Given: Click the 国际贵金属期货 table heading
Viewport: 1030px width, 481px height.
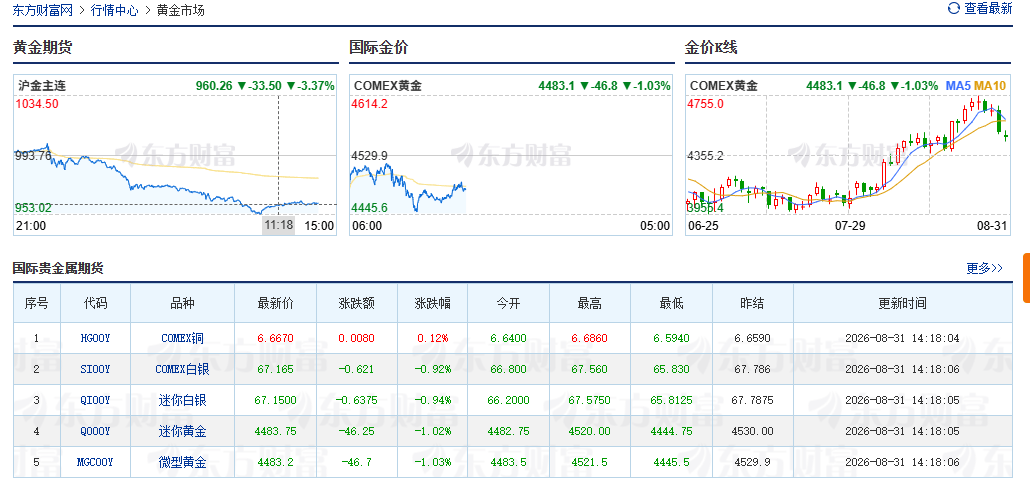Looking at the screenshot, I should coord(58,268).
